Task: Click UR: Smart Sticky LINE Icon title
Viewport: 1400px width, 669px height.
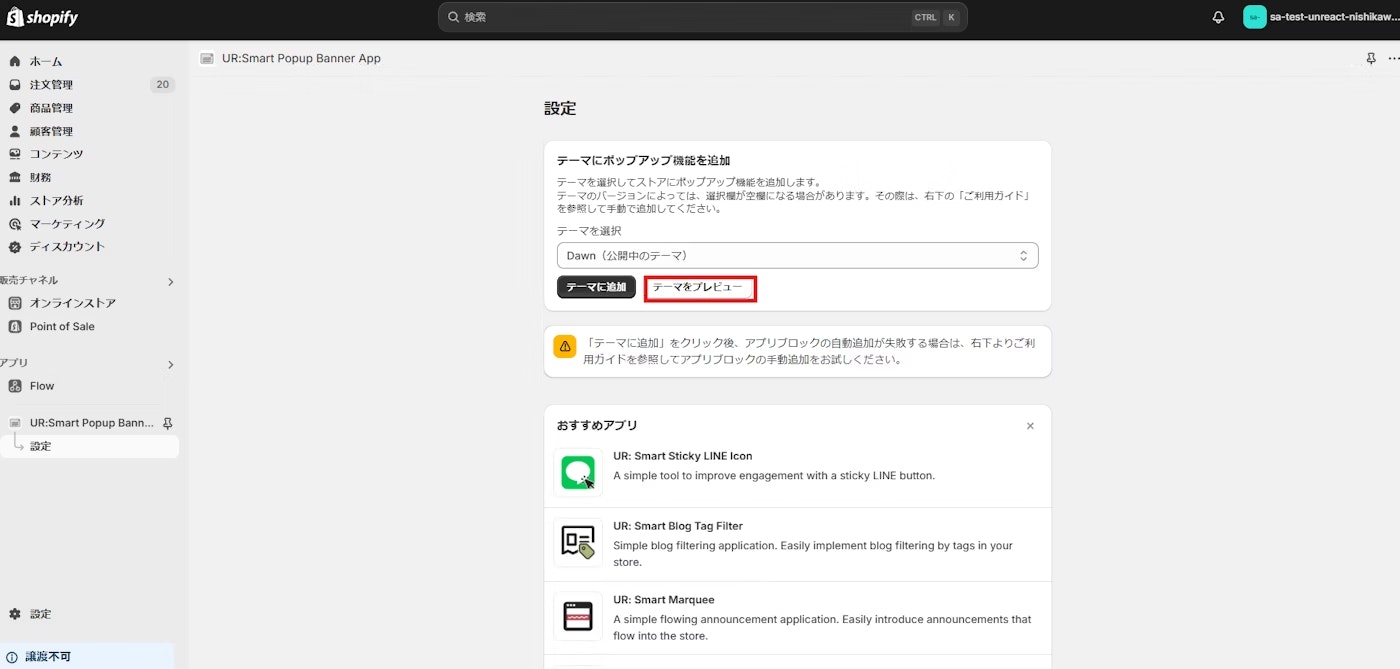Action: [683, 456]
